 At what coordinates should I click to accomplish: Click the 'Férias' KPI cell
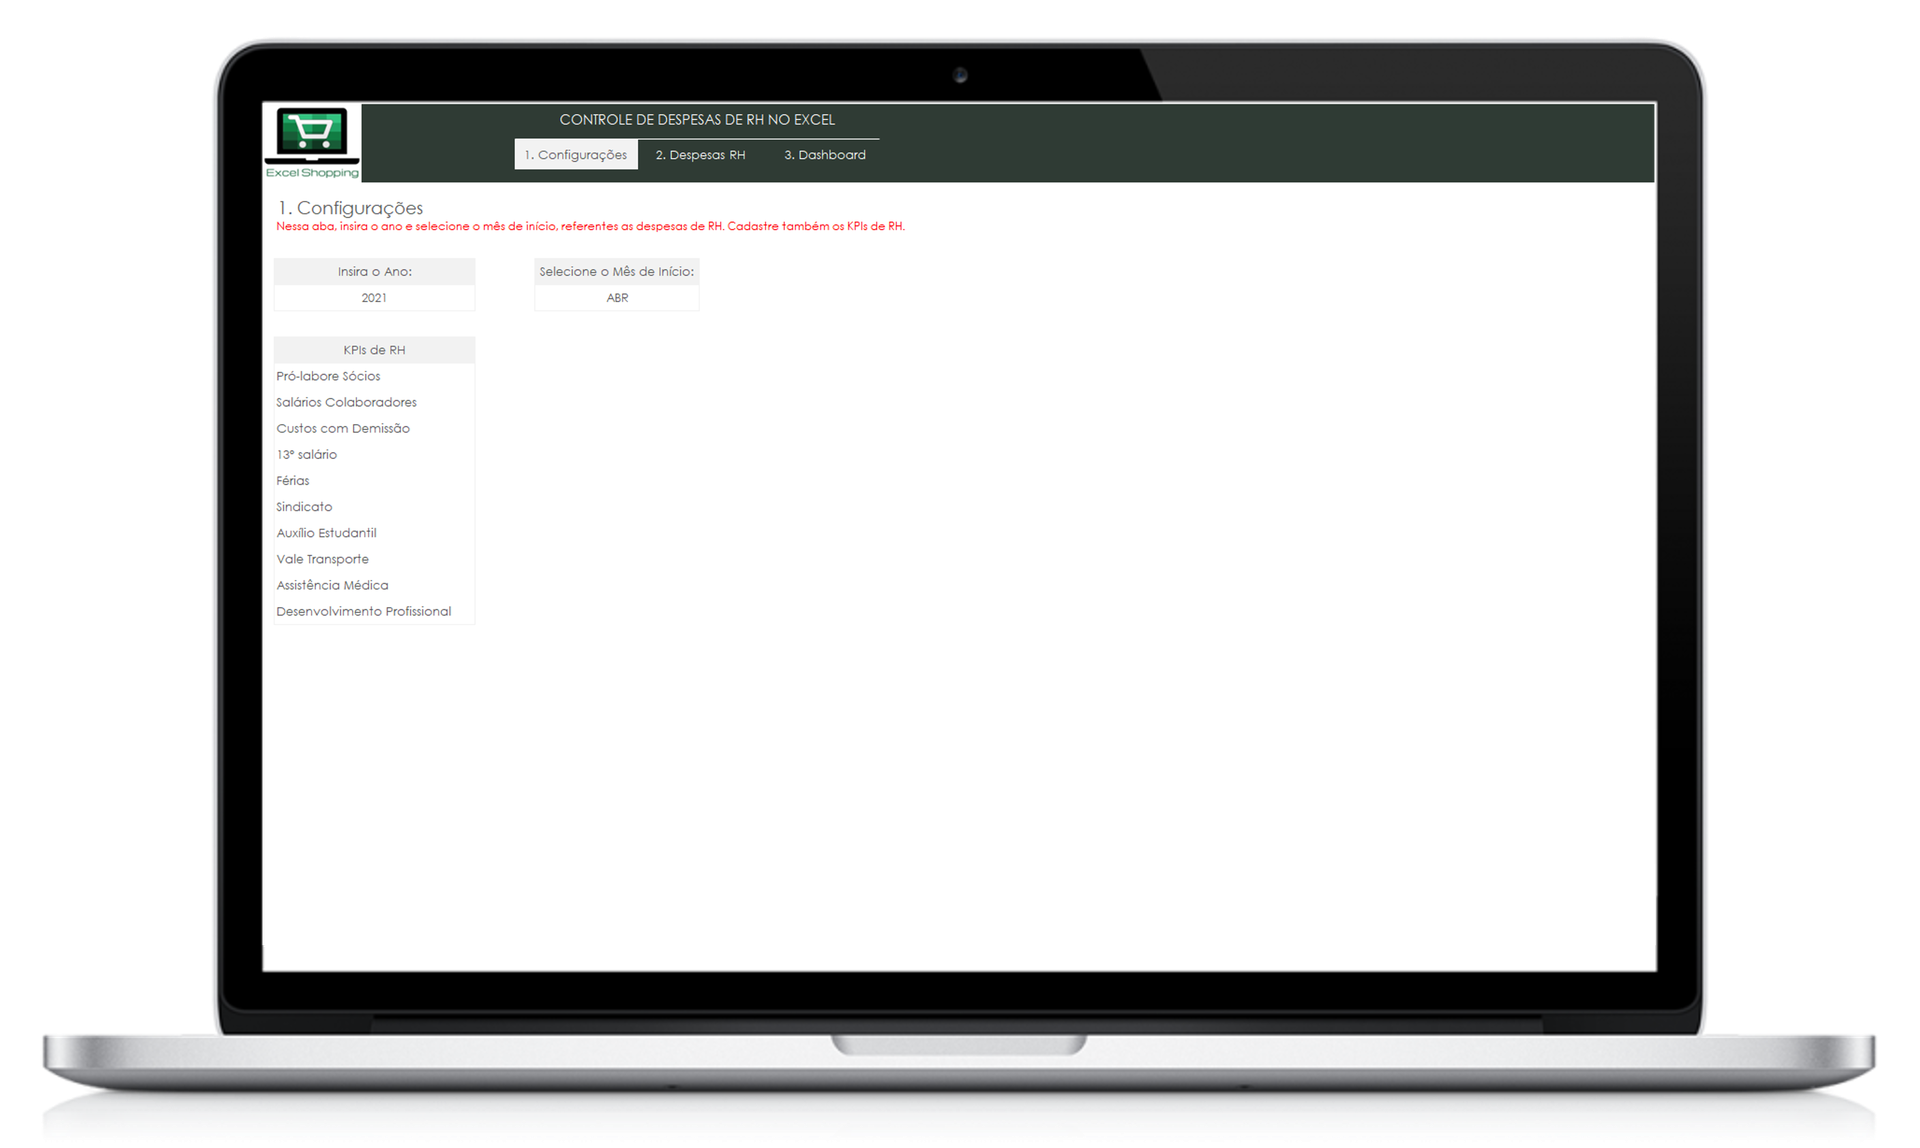pyautogui.click(x=374, y=480)
